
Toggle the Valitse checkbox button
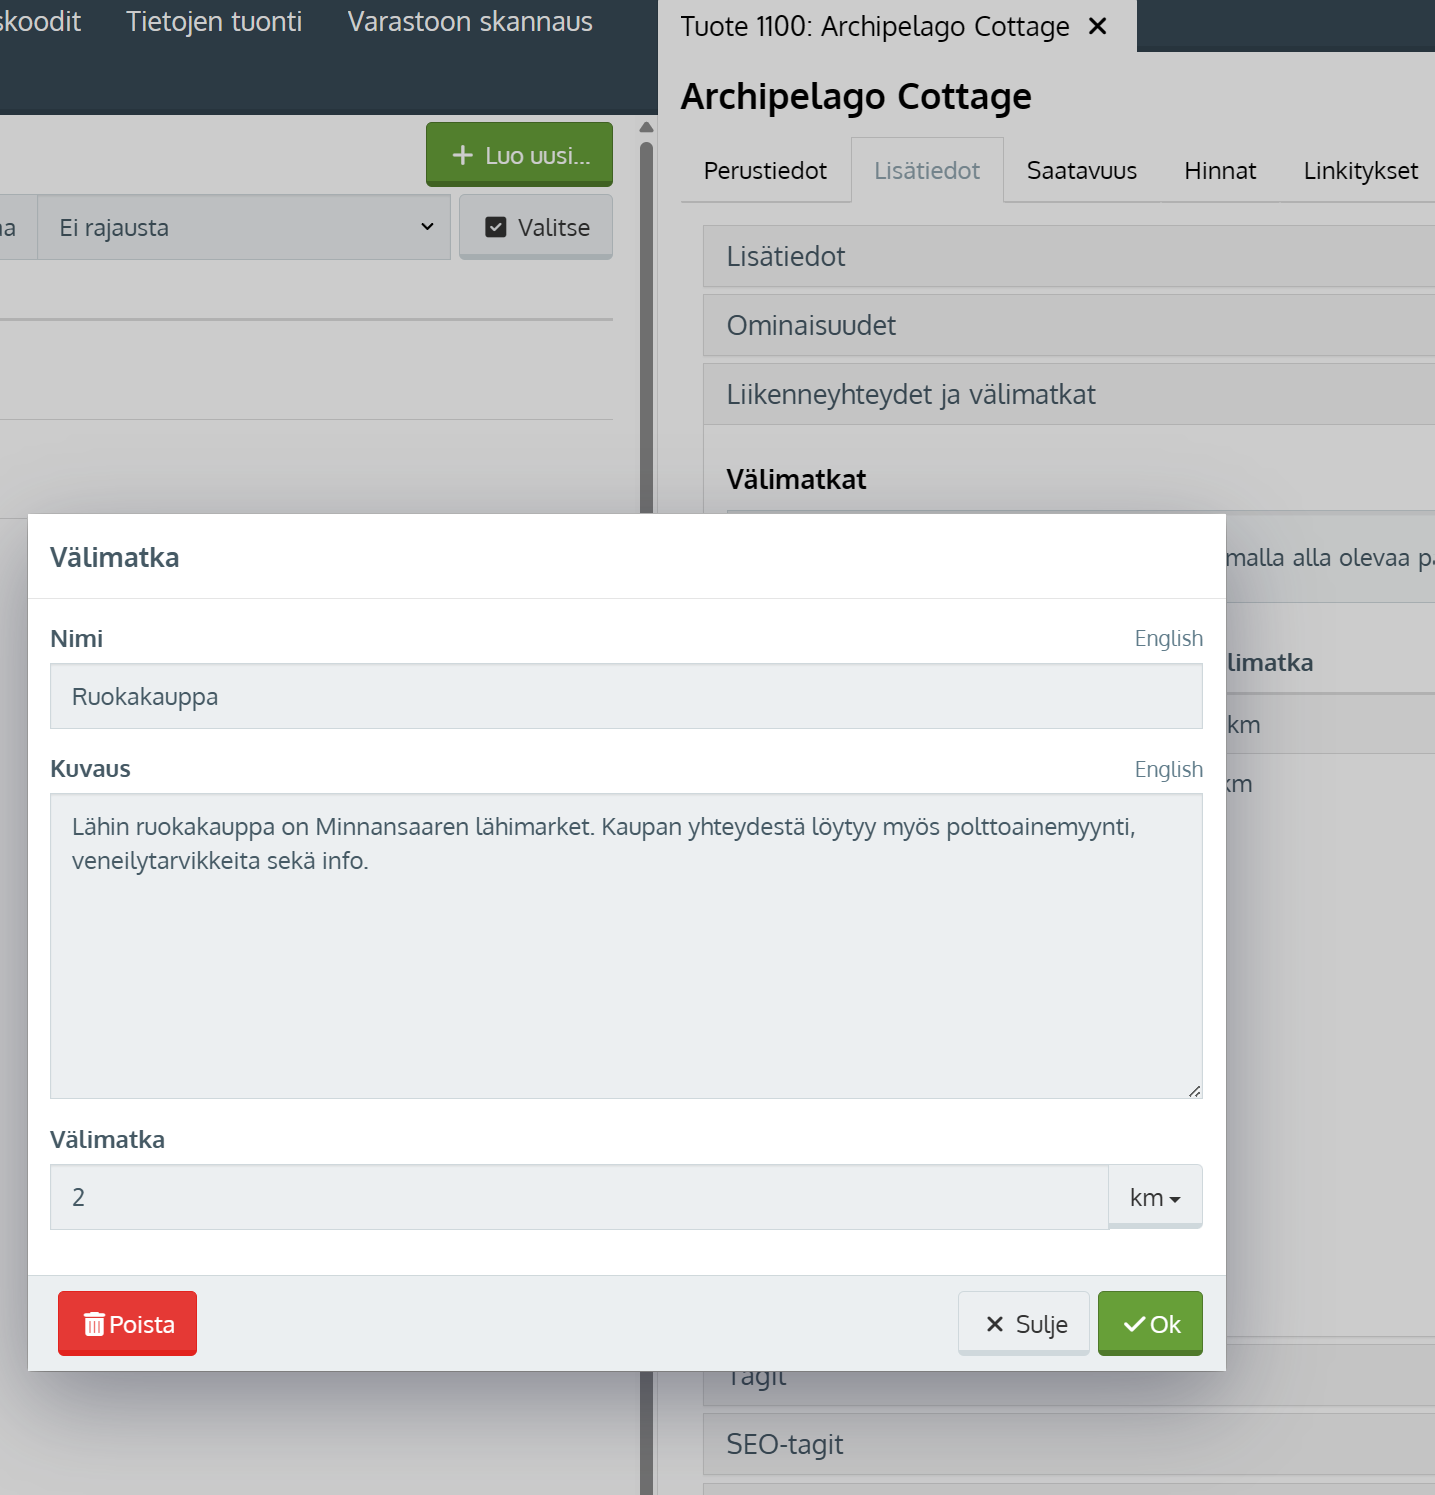point(536,227)
